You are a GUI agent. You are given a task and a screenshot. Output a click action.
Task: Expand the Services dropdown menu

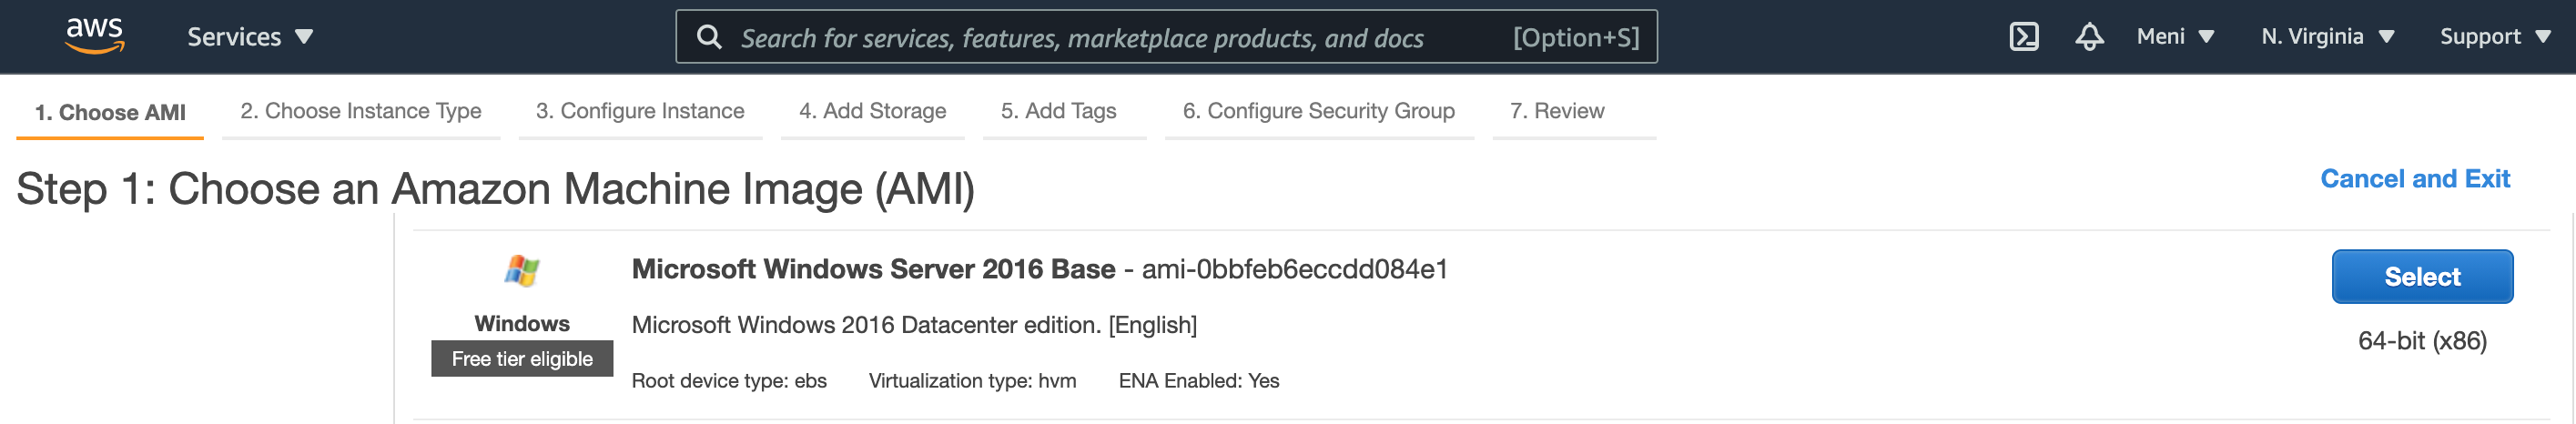click(x=250, y=37)
